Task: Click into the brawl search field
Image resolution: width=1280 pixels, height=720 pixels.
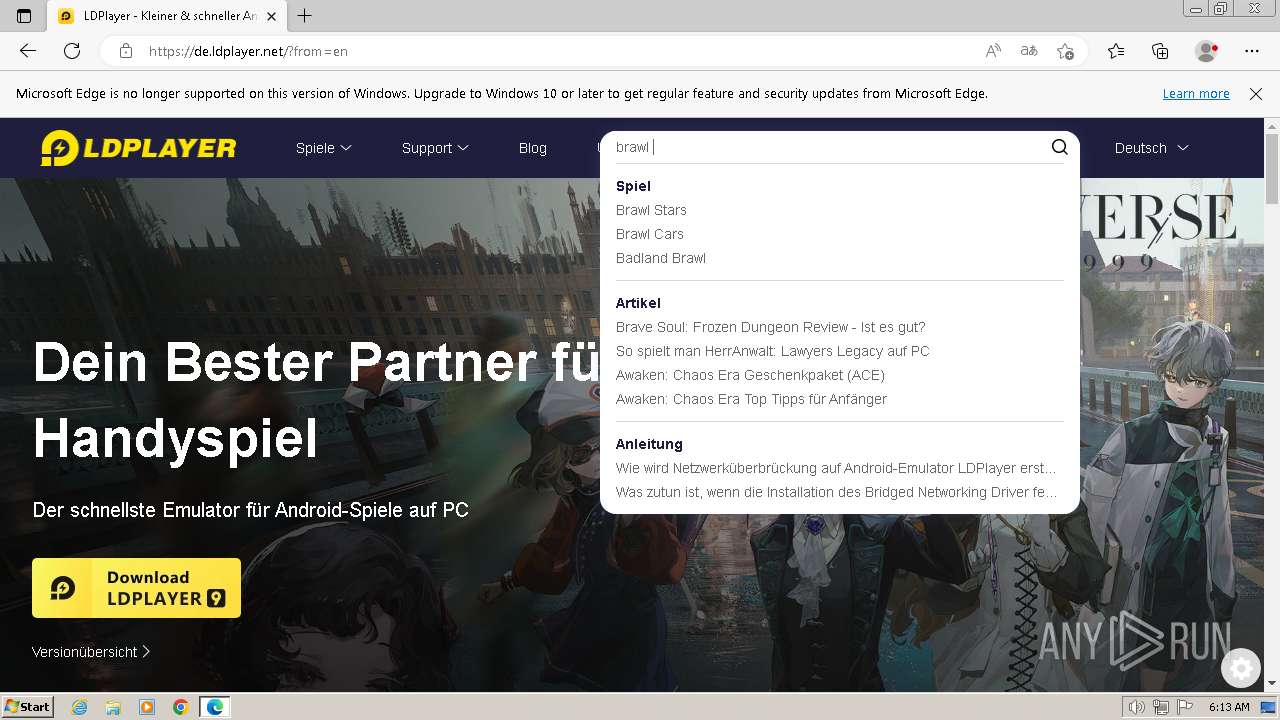Action: coord(830,147)
